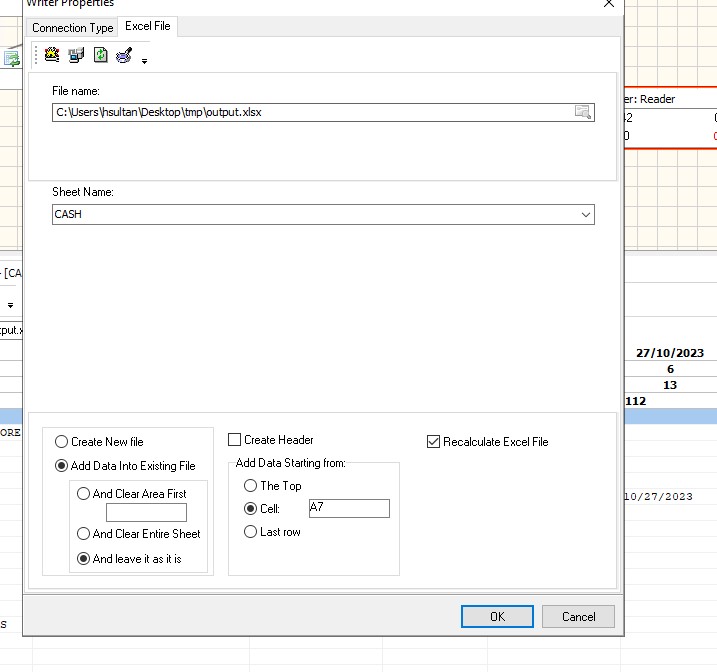
Task: Click the first toolbar icon with yellow burst
Action: pos(52,55)
